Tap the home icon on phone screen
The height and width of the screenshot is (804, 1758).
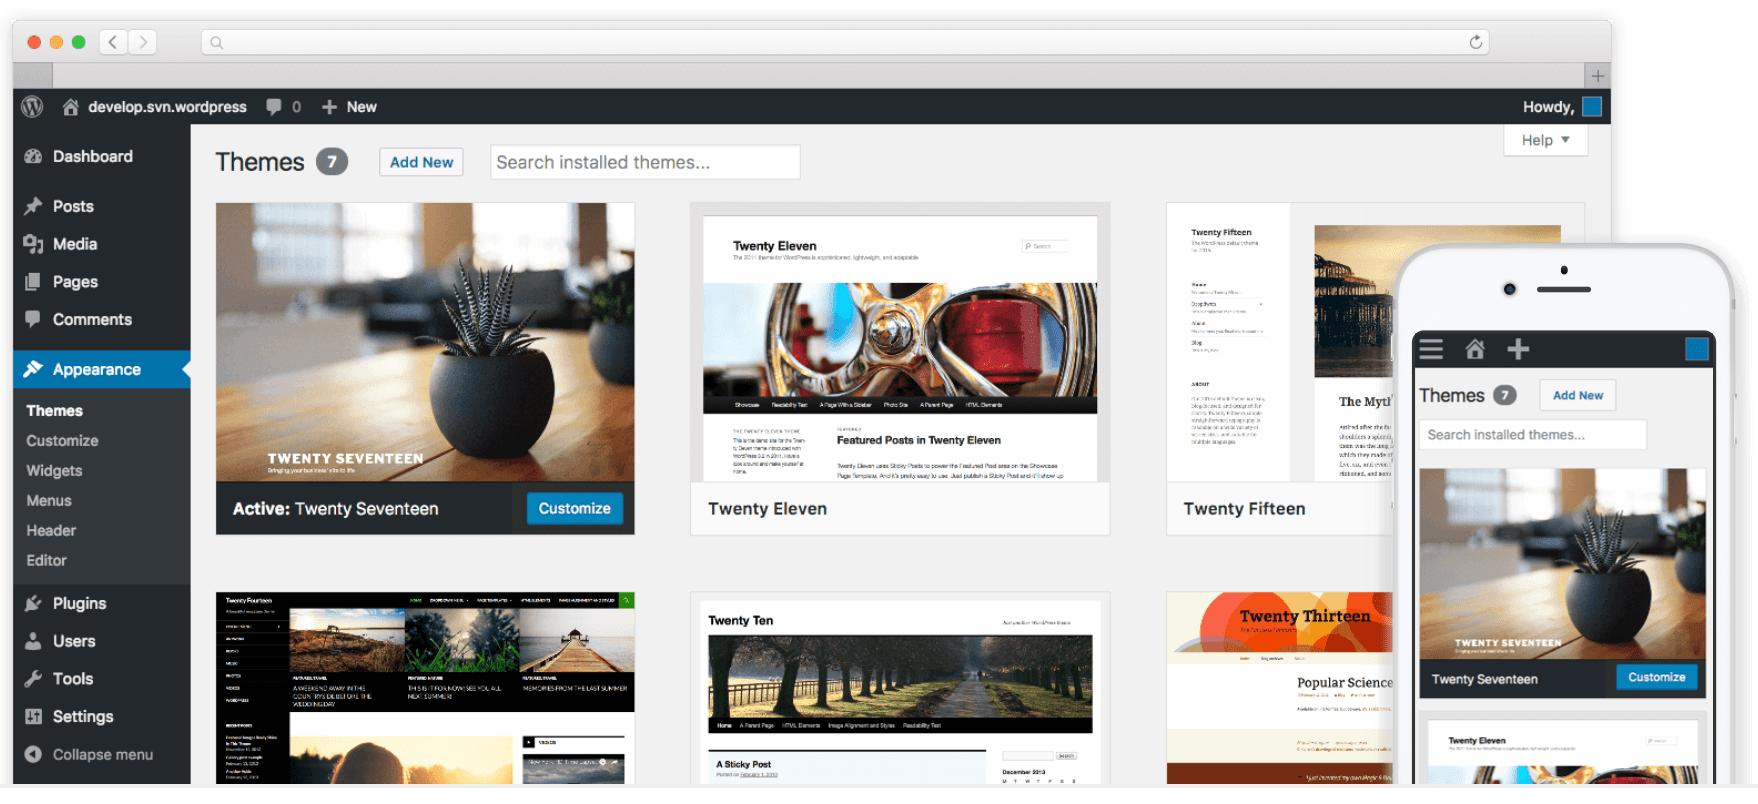click(x=1475, y=349)
